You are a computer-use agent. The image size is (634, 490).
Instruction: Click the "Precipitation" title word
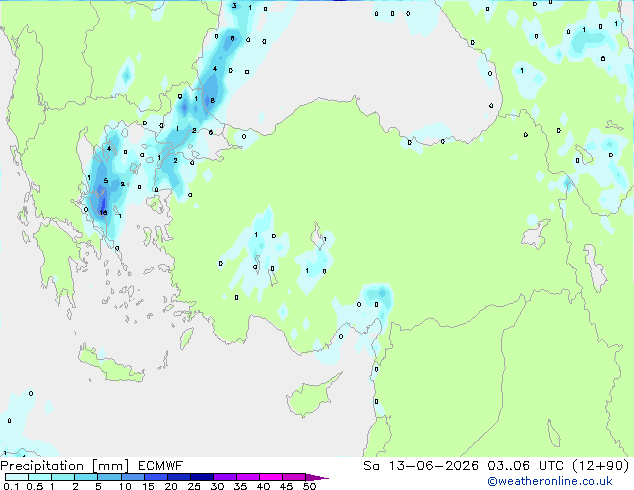coord(42,466)
